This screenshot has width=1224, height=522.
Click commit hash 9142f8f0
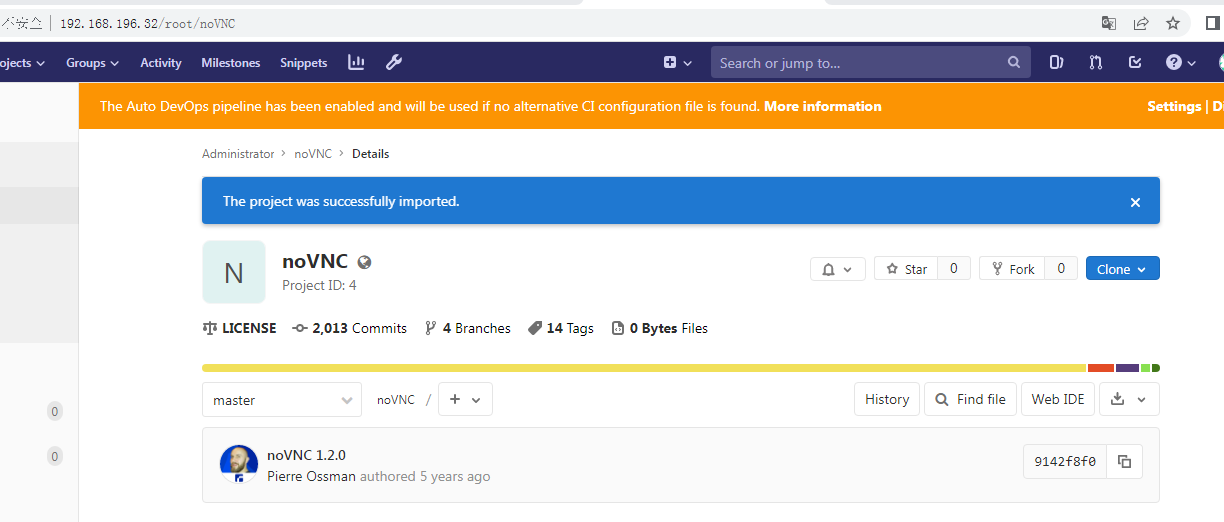(x=1065, y=461)
